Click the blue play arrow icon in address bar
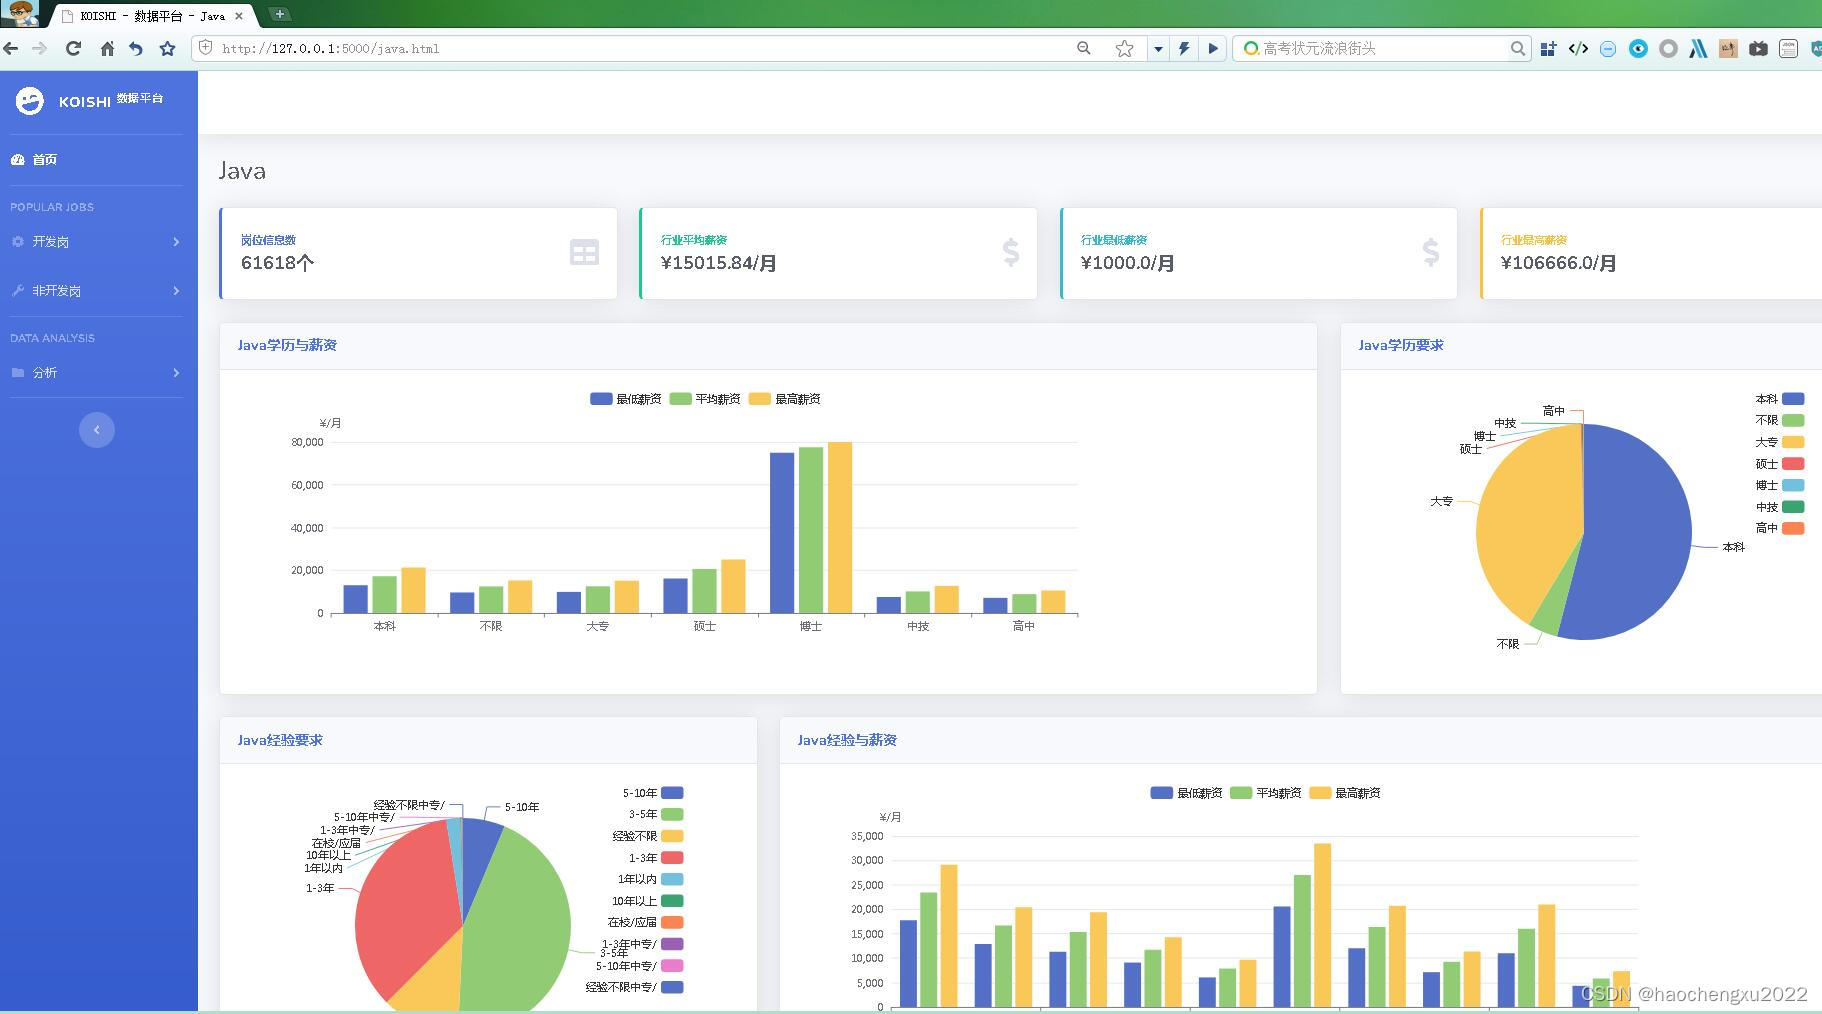This screenshot has width=1822, height=1014. tap(1212, 48)
